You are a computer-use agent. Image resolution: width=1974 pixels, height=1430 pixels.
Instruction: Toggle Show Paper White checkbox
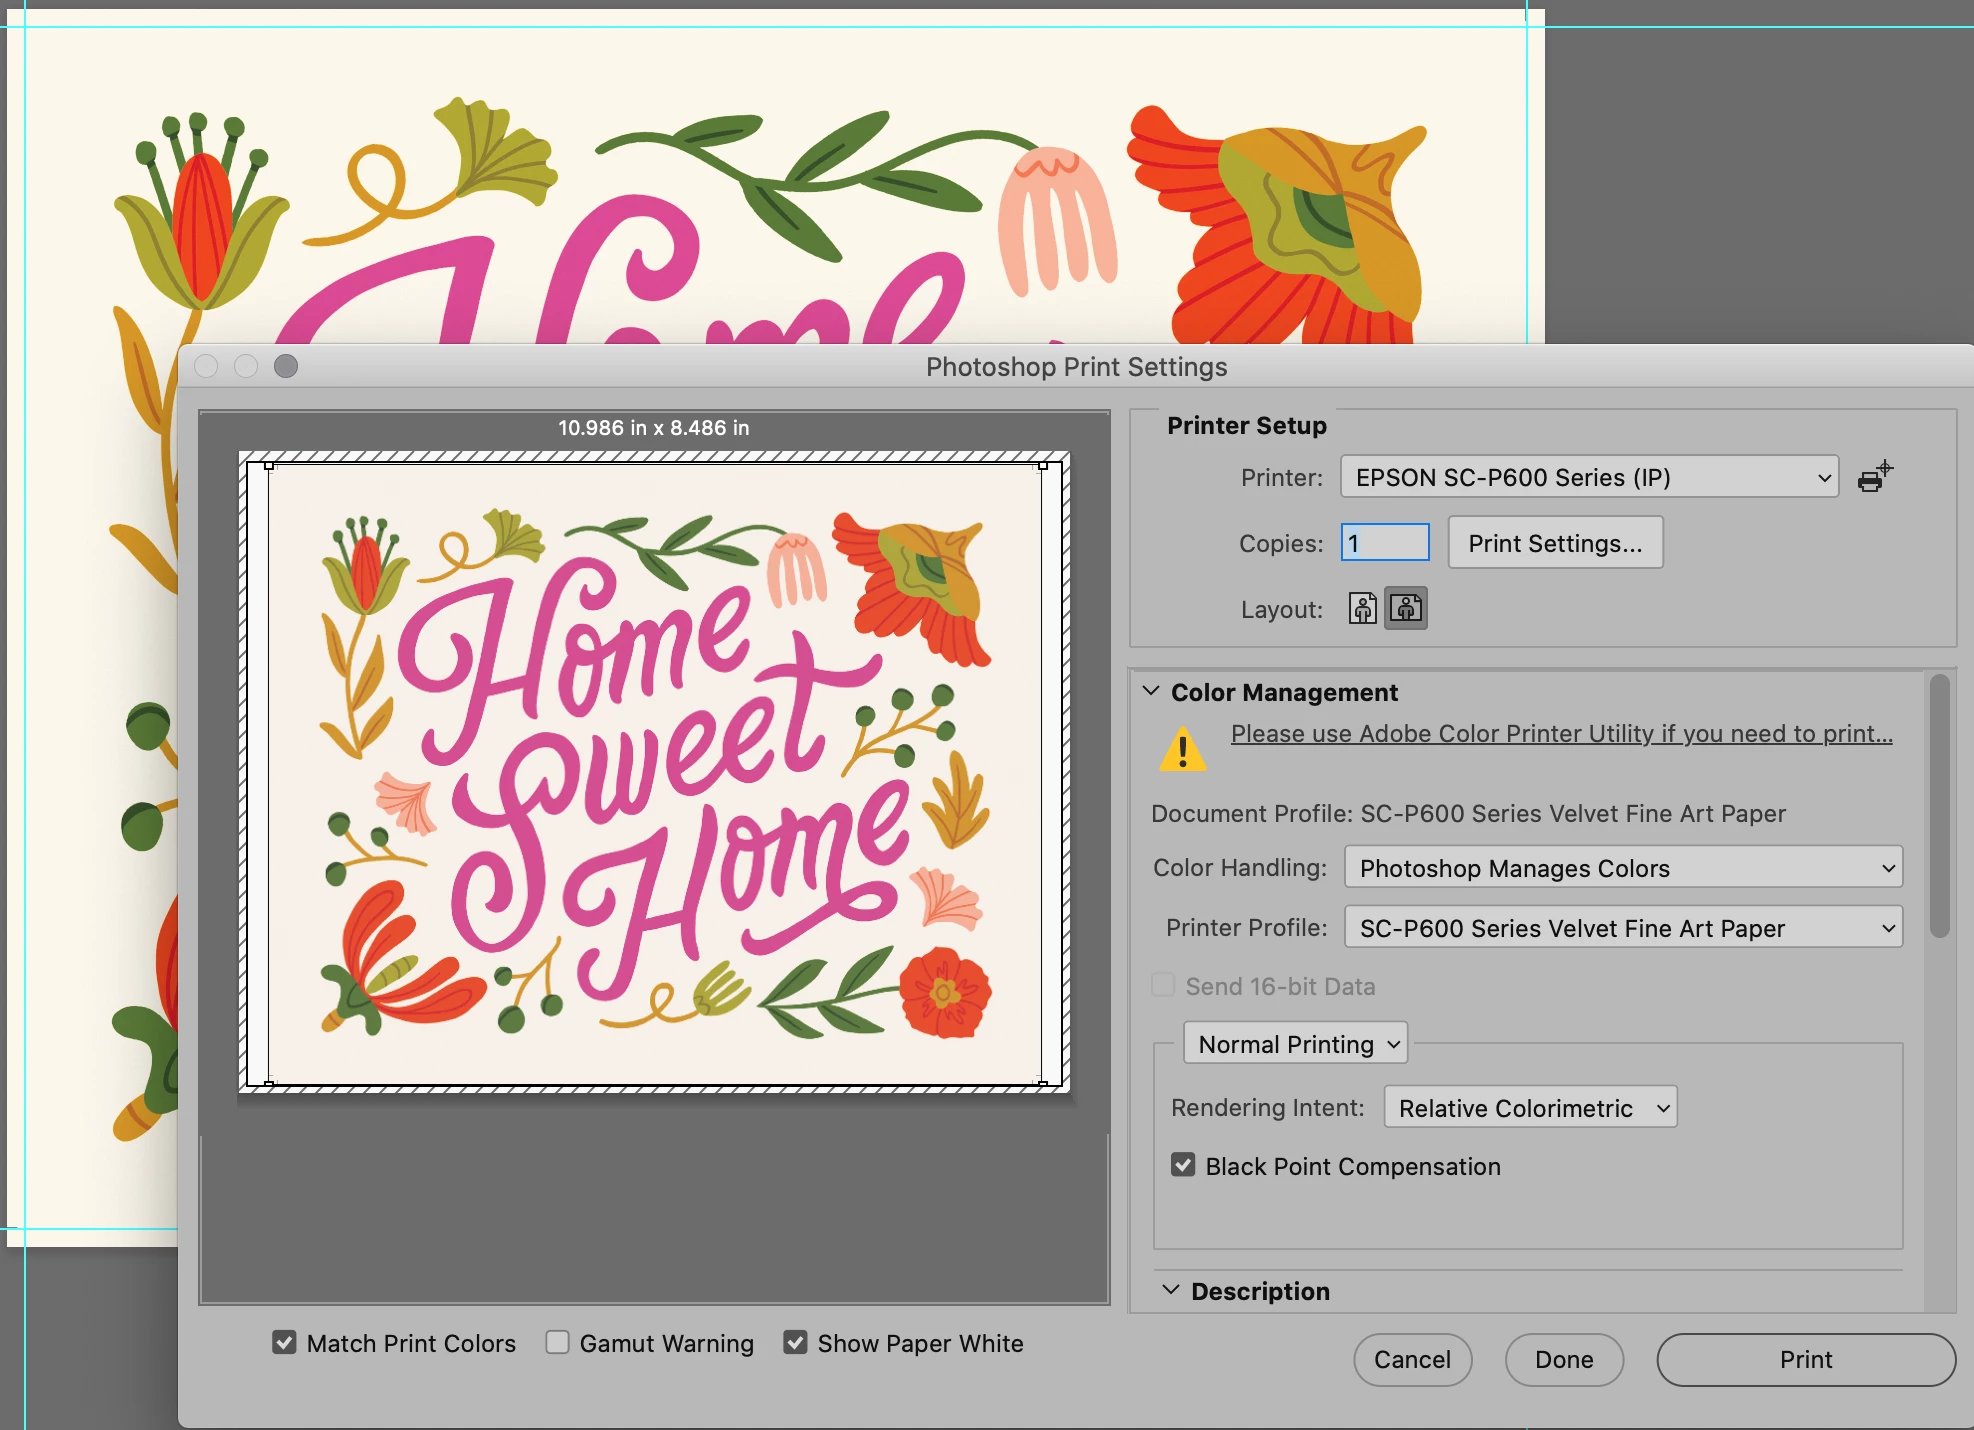coord(795,1343)
